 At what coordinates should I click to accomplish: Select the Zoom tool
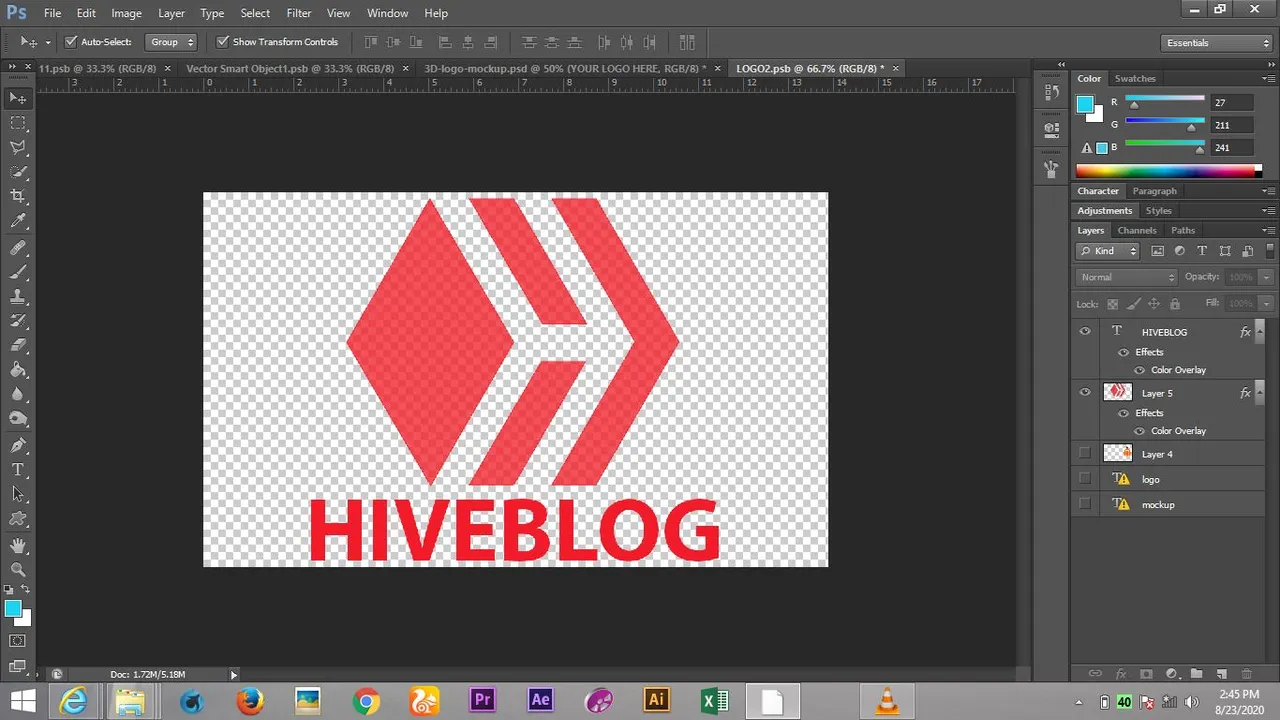pyautogui.click(x=18, y=569)
